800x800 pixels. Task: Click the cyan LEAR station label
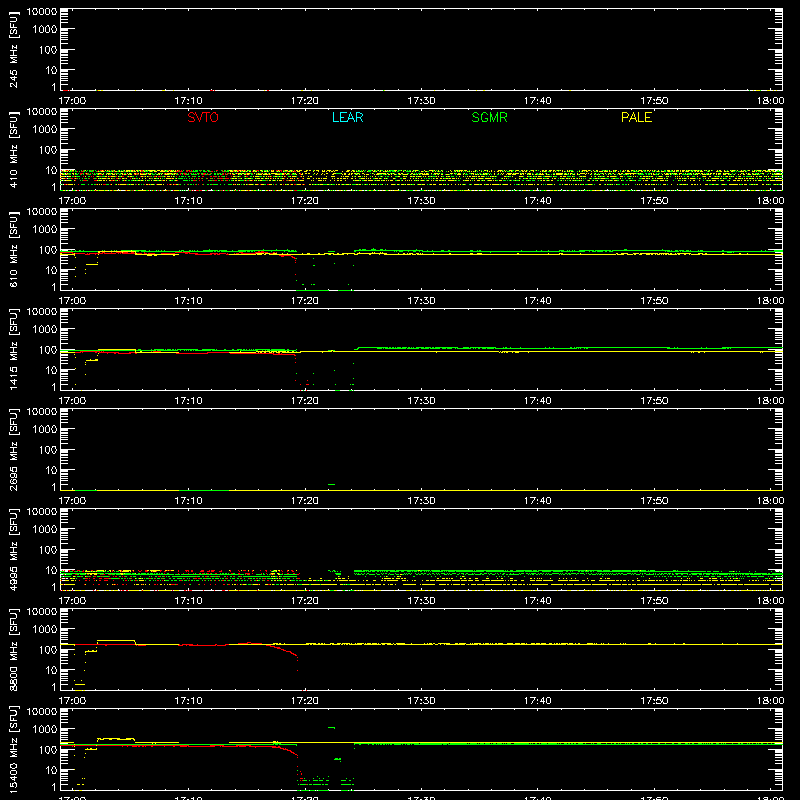(347, 117)
